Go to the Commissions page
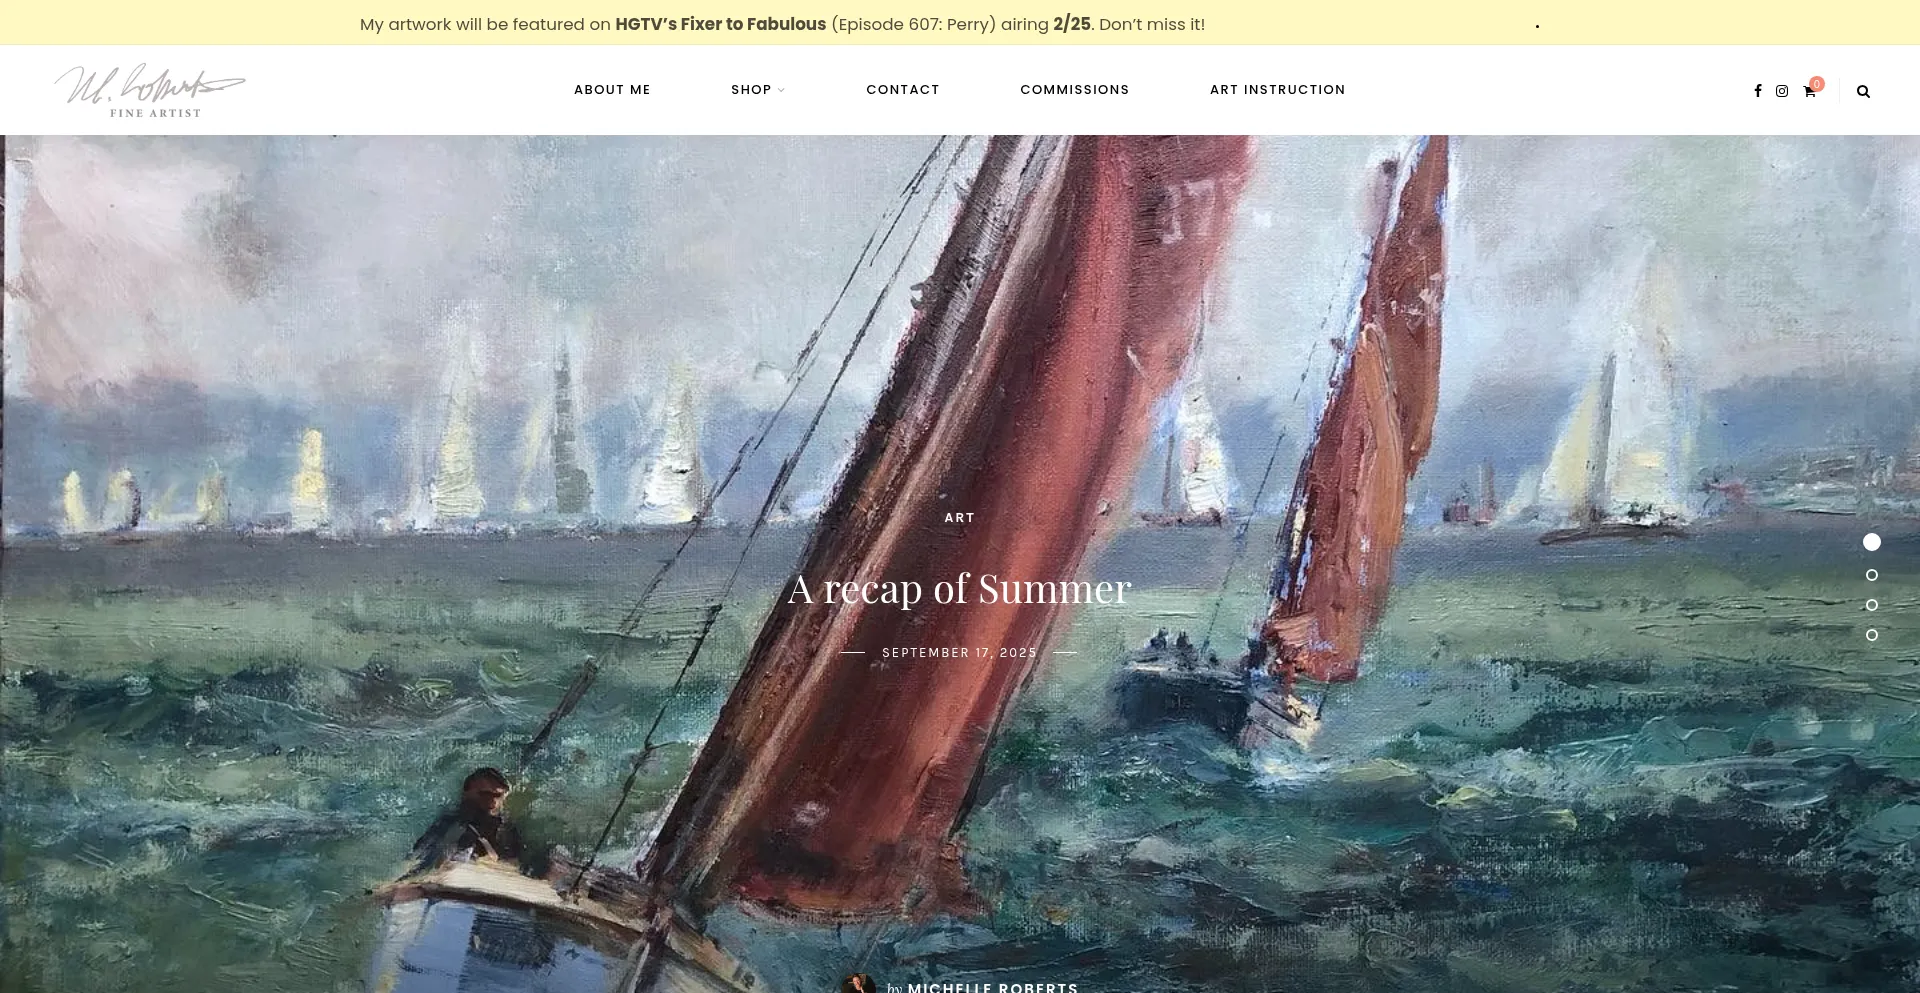The height and width of the screenshot is (993, 1920). (1075, 90)
